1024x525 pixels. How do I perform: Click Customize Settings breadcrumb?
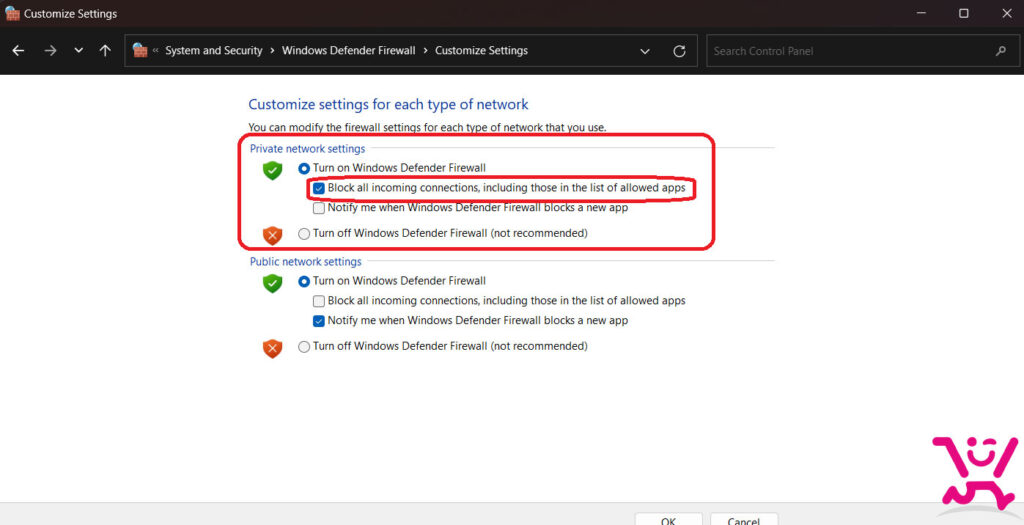[x=481, y=50]
